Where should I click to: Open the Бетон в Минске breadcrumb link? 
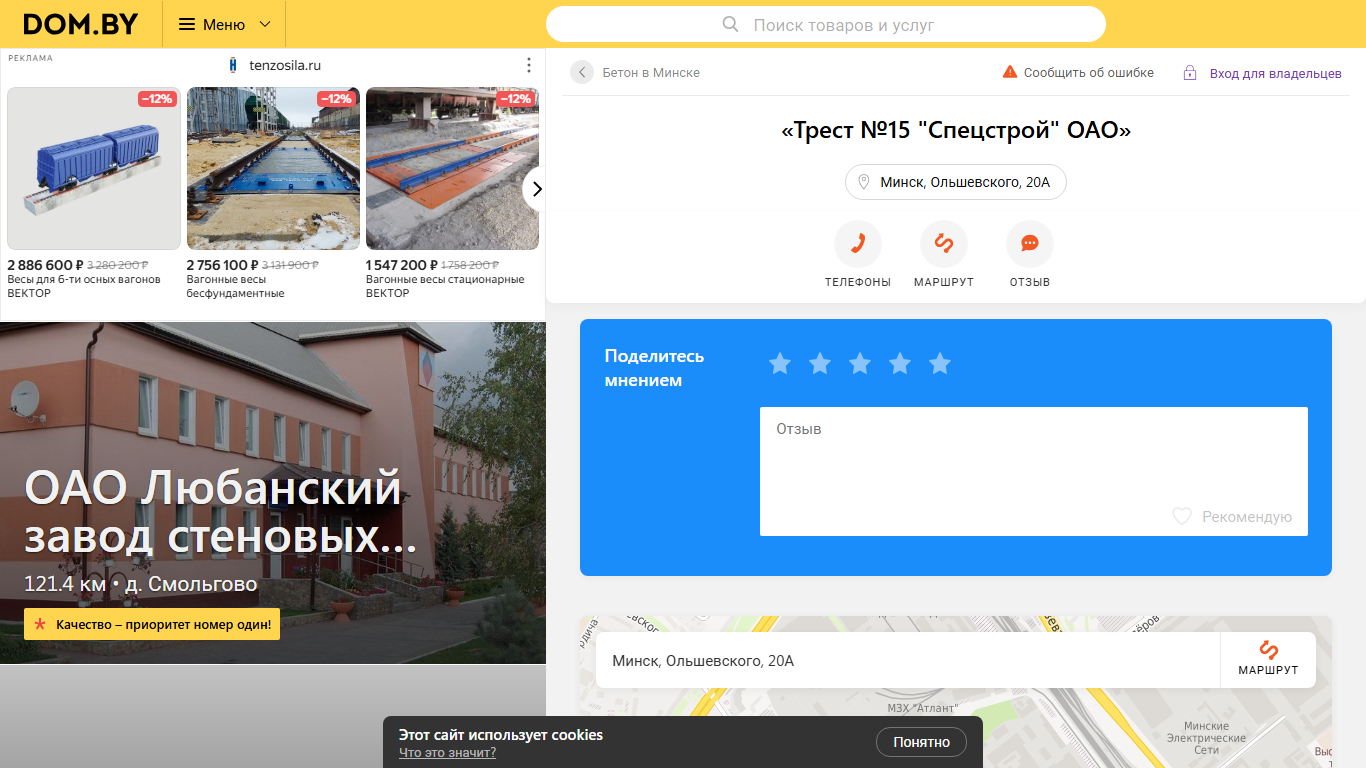pyautogui.click(x=651, y=73)
